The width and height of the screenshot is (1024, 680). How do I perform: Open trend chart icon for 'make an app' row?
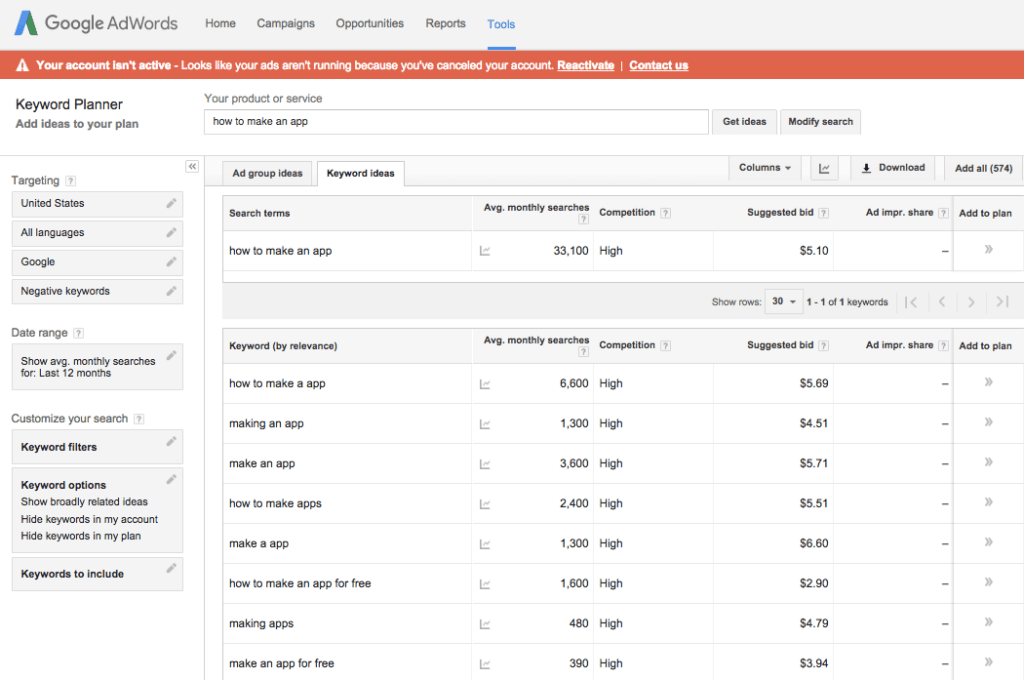[x=485, y=464]
